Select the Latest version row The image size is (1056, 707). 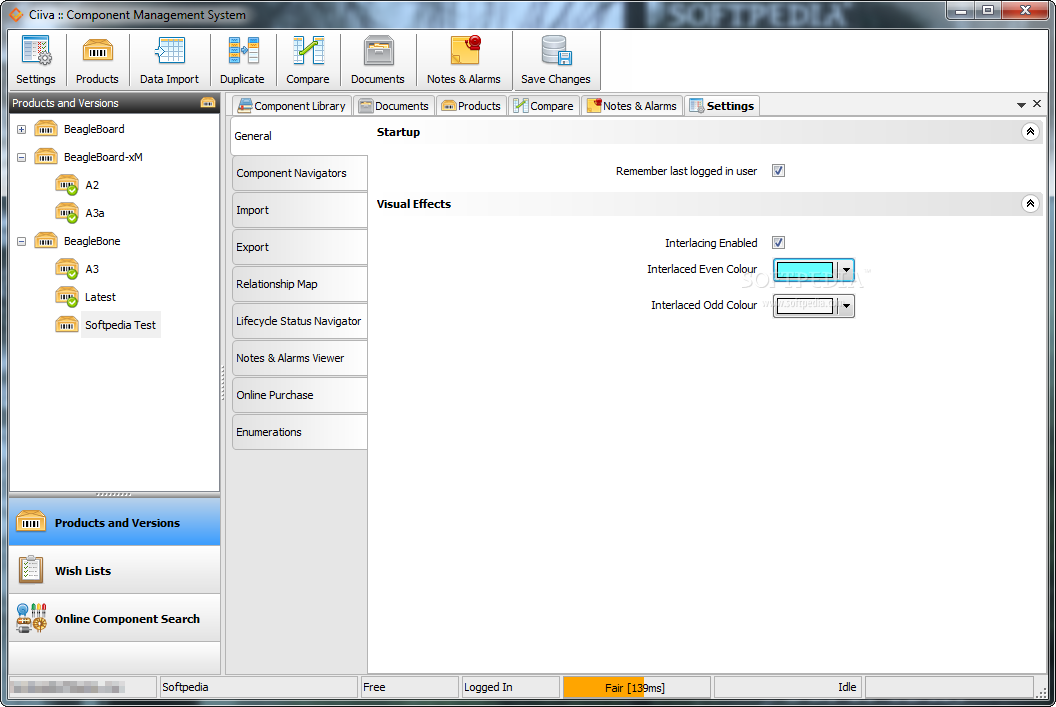[x=100, y=297]
